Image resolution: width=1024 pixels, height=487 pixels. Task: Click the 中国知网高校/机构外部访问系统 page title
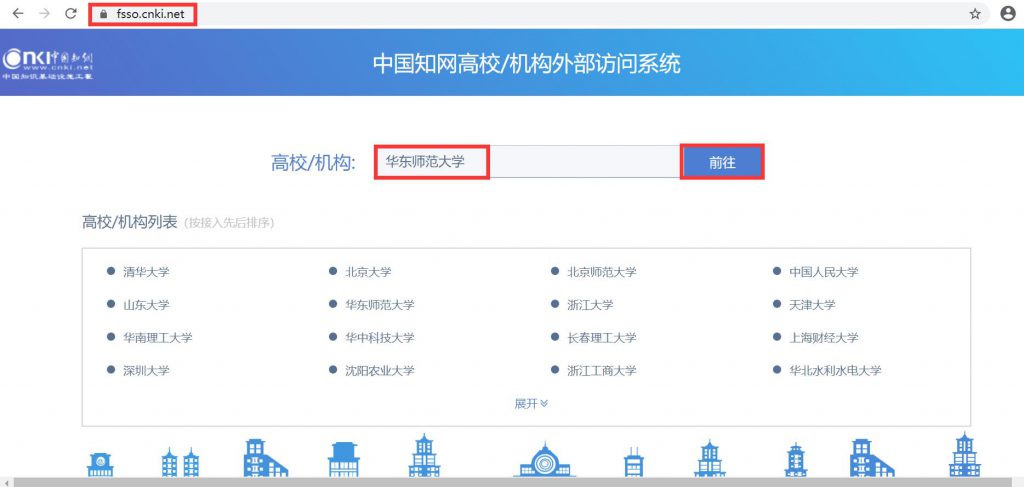[526, 64]
